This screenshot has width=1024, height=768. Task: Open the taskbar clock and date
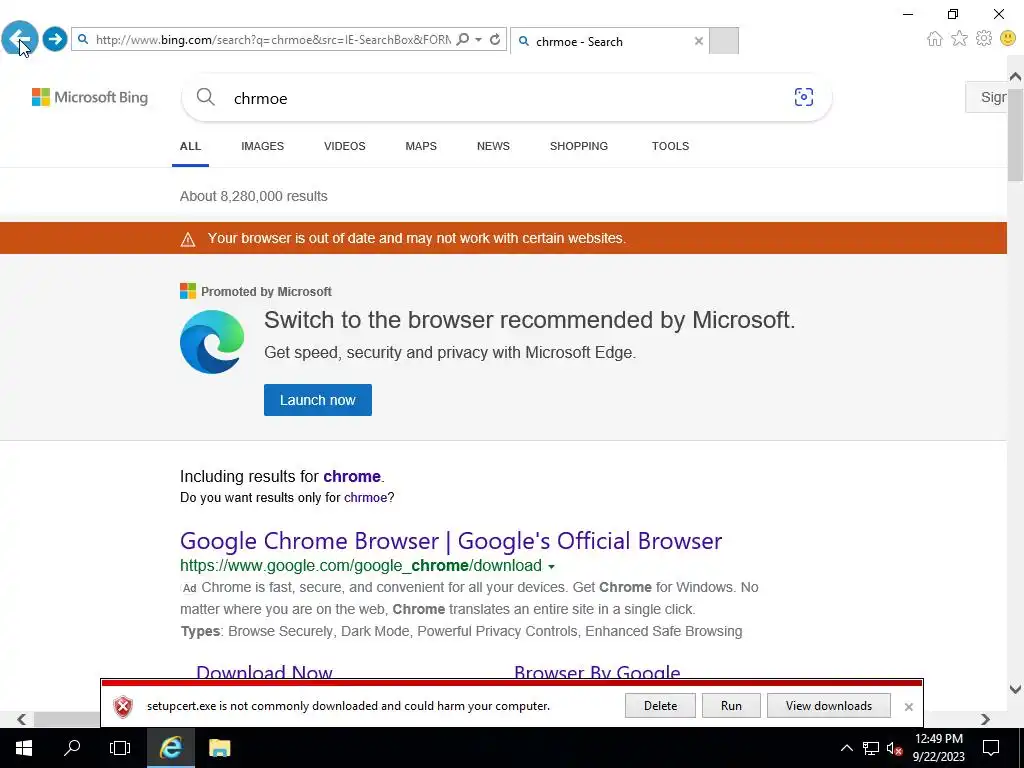point(938,748)
